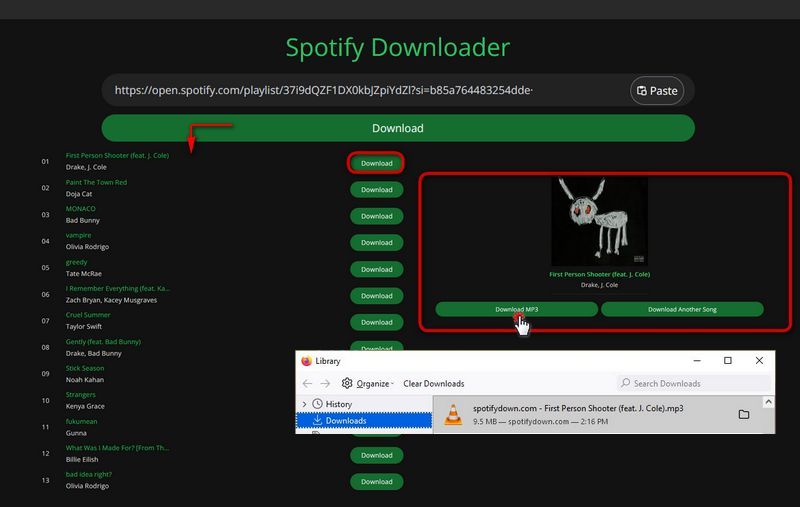Click the downloaded mp3 file name
This screenshot has width=800, height=507.
pyautogui.click(x=578, y=408)
